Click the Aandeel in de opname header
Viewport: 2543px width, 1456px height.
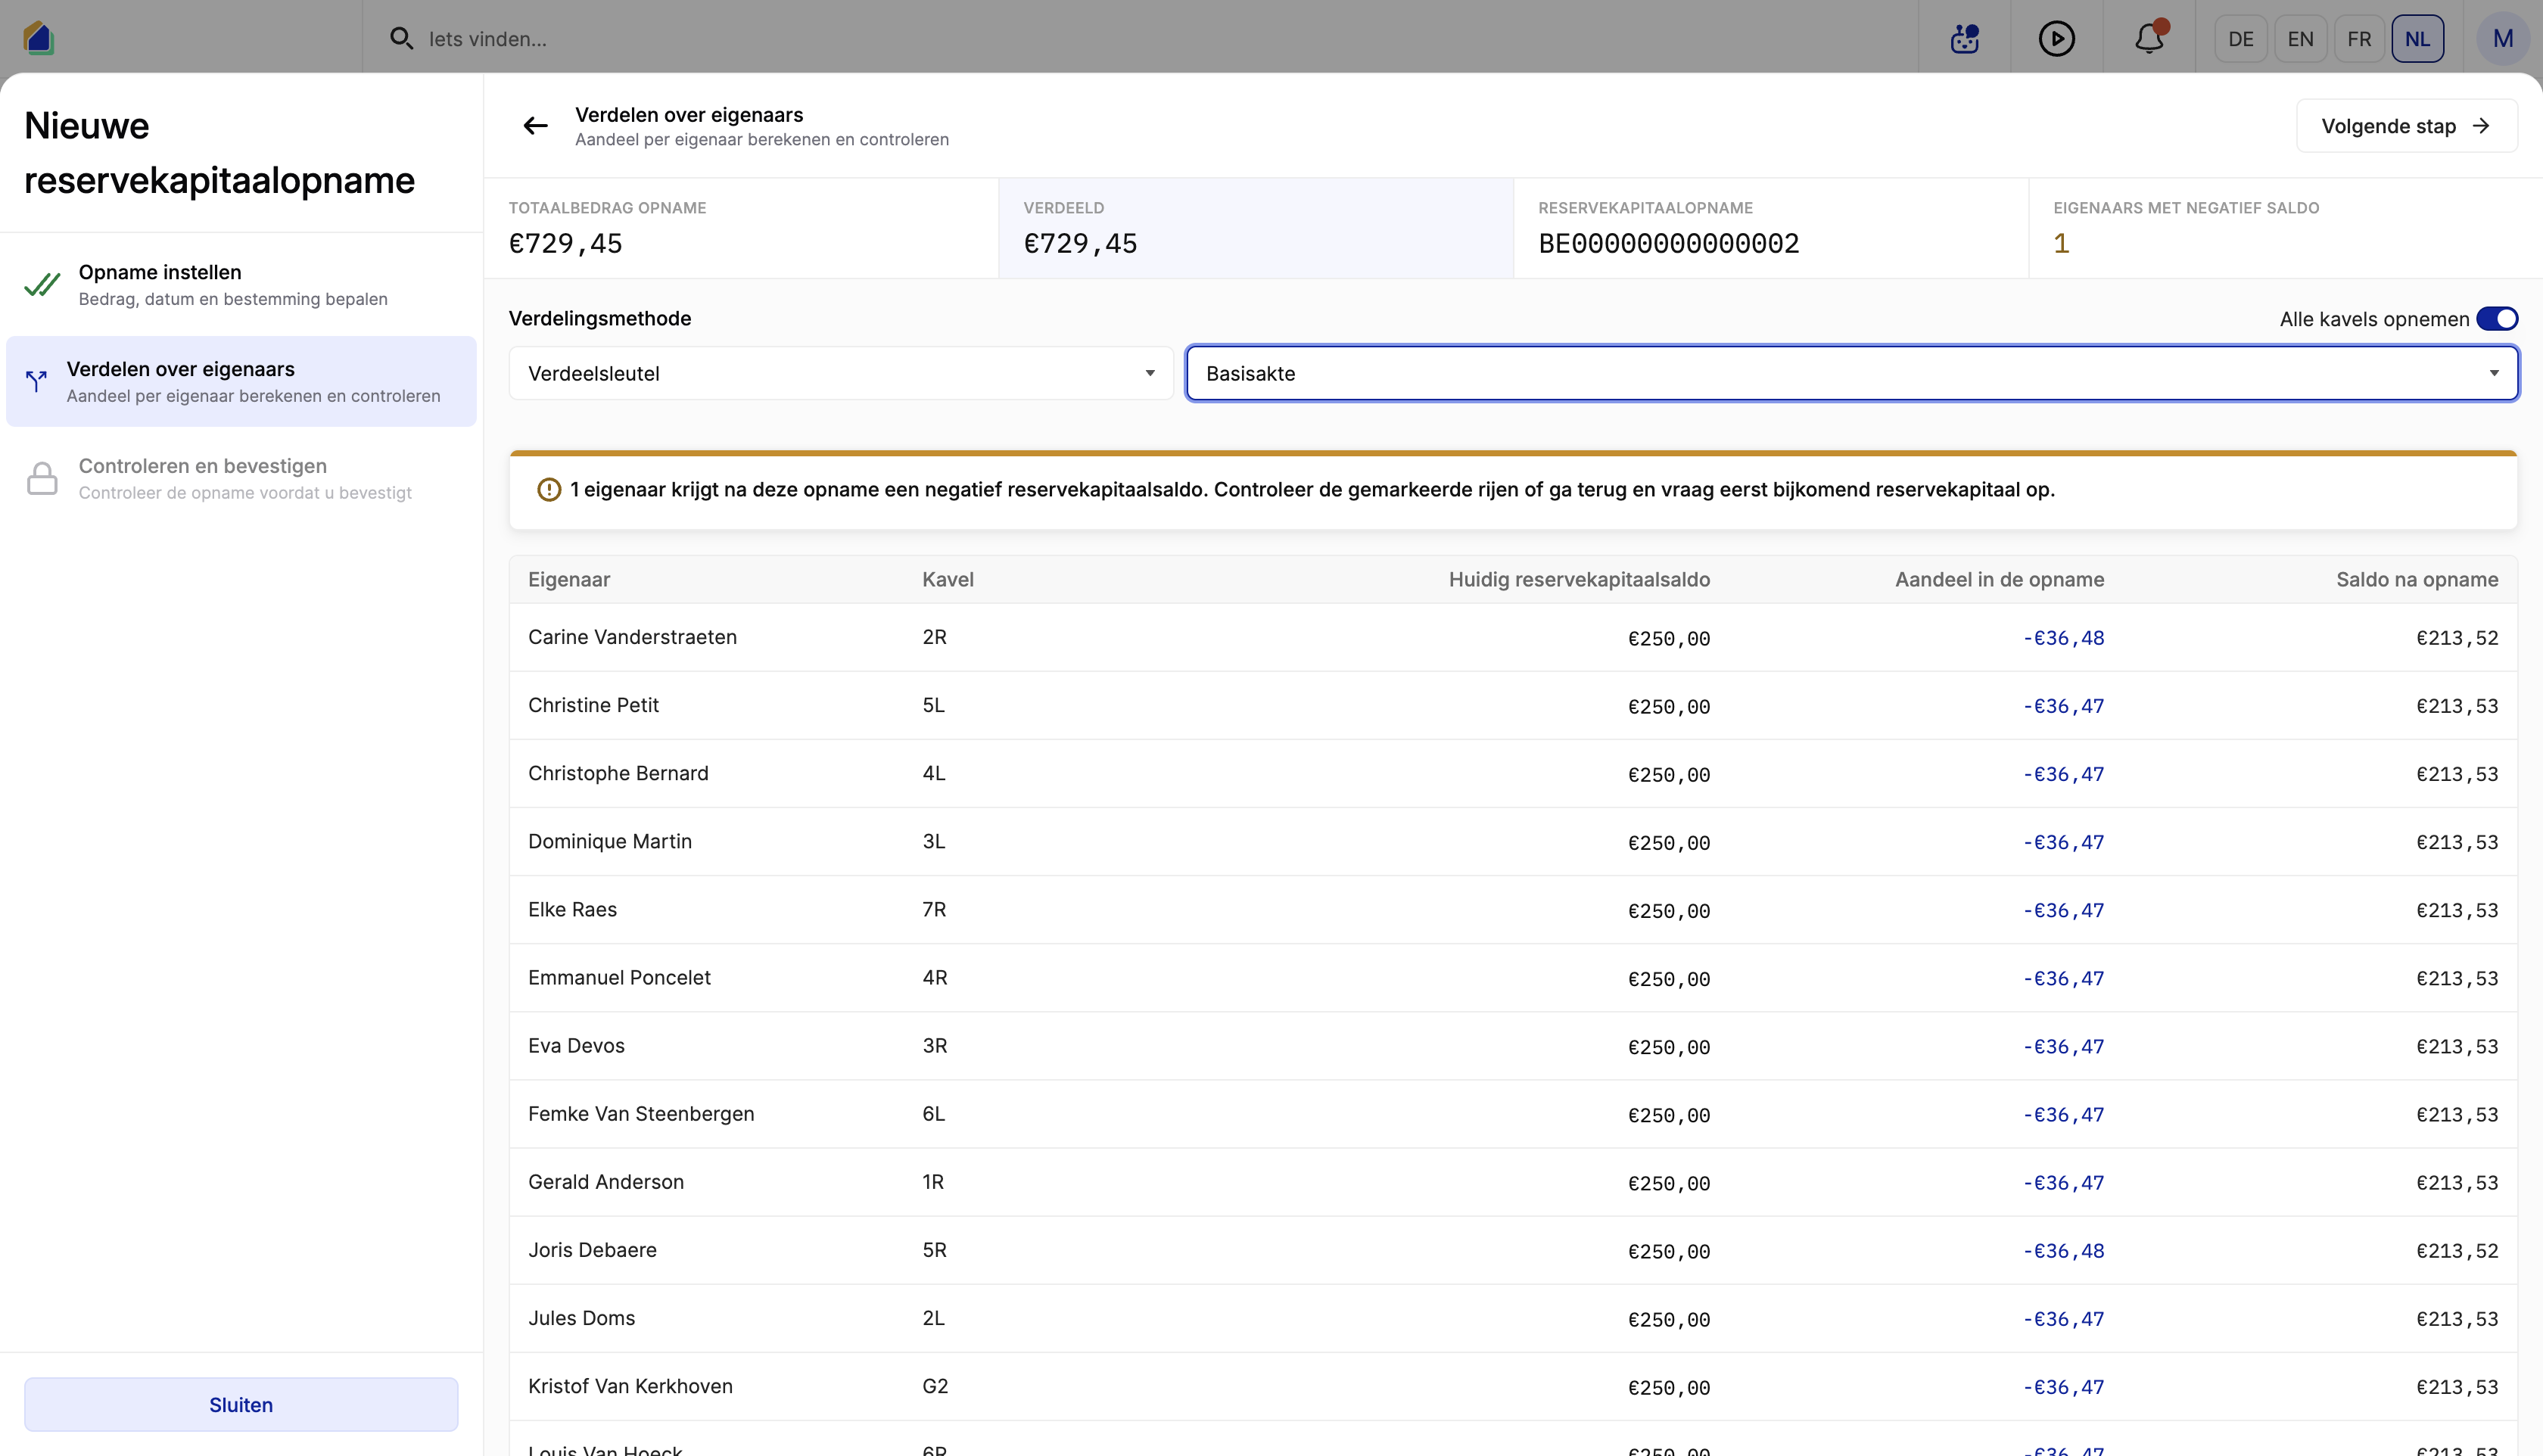pos(1999,579)
